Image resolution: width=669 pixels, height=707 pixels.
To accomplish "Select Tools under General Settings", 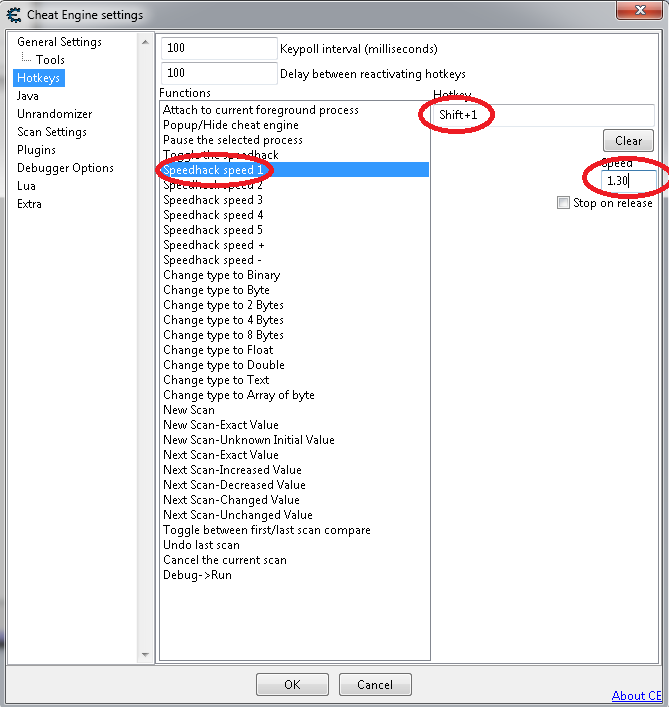I will click(x=50, y=60).
